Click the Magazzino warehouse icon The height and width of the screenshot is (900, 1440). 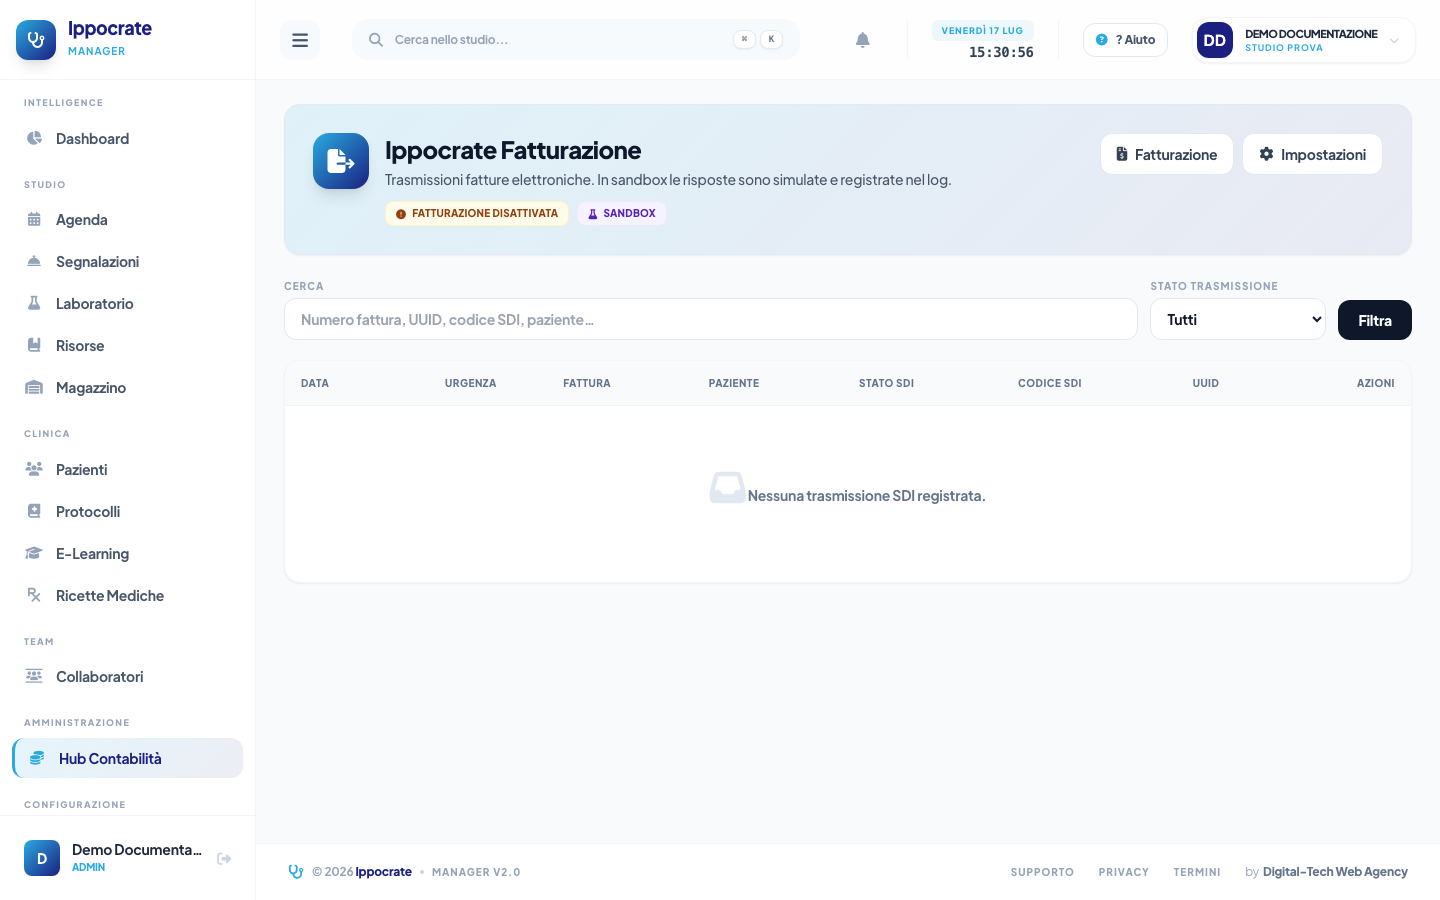point(34,387)
